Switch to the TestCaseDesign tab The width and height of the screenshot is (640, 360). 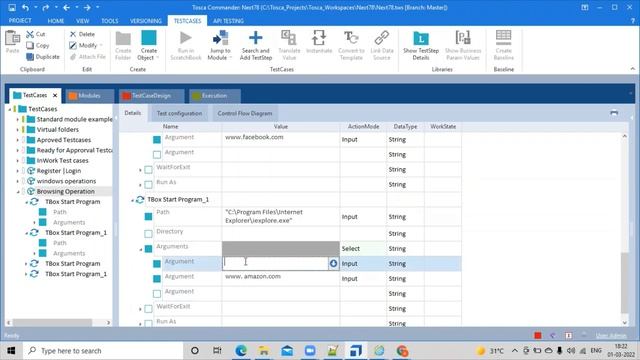point(151,96)
